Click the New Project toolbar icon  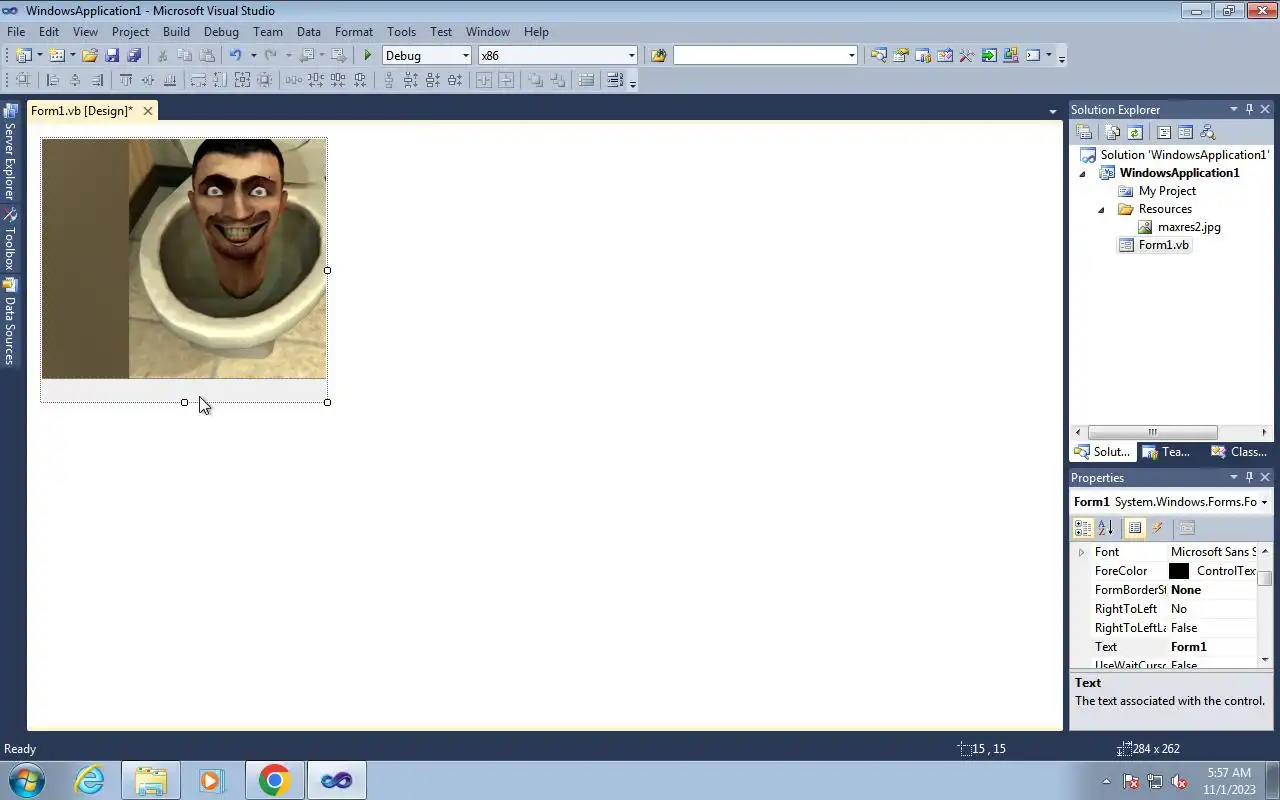point(23,55)
